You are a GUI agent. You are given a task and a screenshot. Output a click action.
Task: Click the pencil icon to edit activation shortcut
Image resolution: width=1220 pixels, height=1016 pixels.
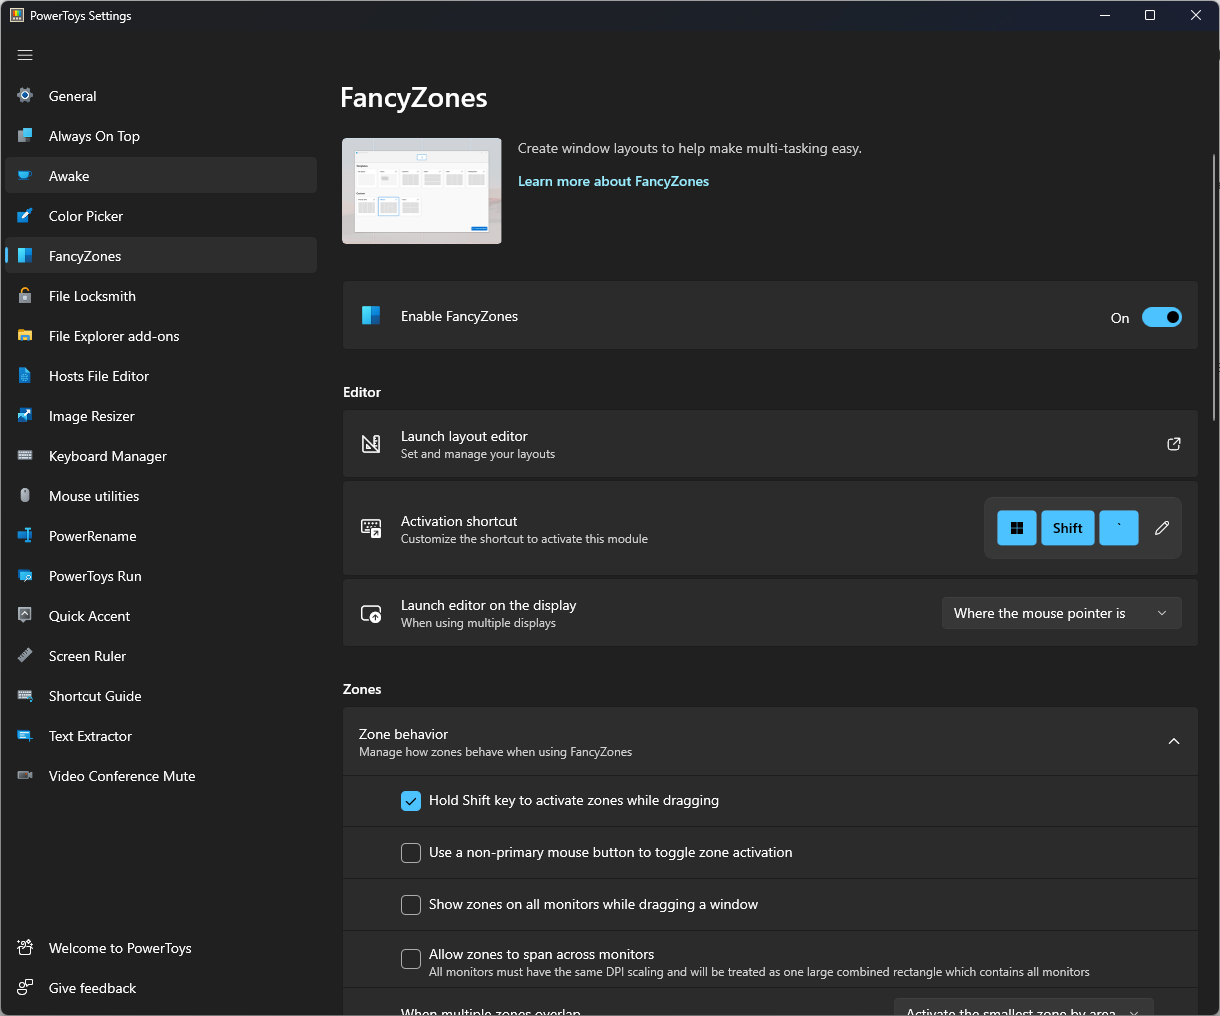pos(1161,527)
